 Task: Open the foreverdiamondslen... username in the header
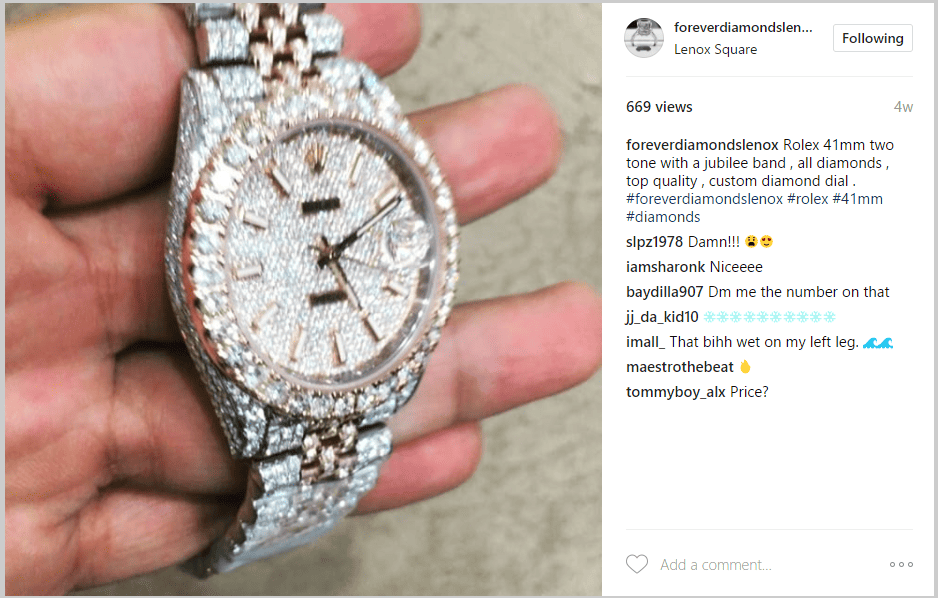743,28
